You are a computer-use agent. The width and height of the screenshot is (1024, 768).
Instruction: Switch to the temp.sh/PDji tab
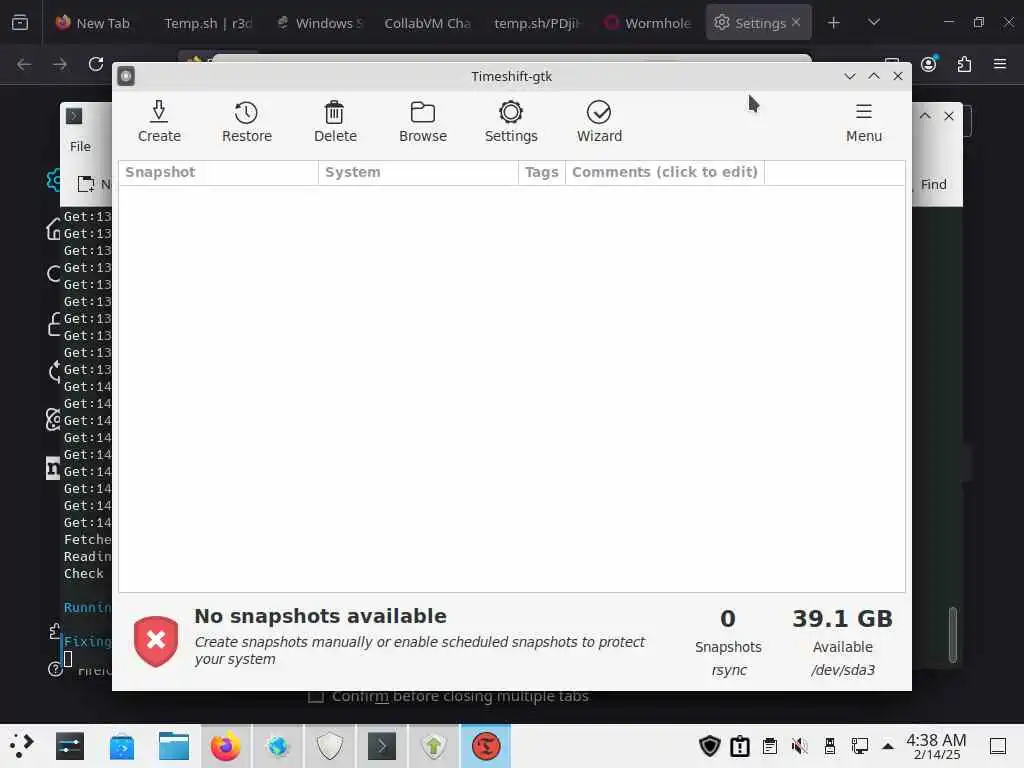[536, 23]
